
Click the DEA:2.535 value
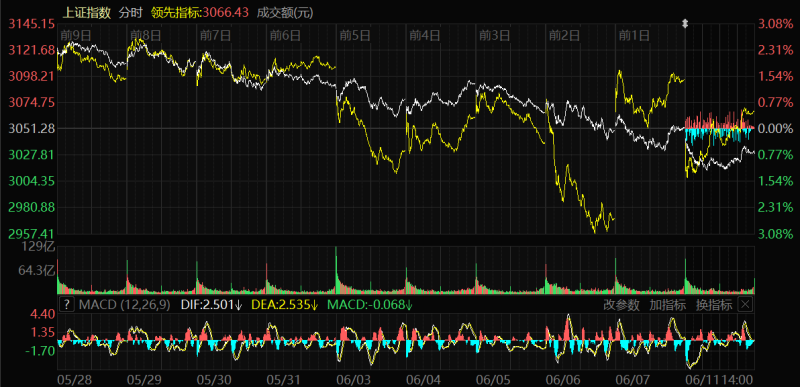click(285, 305)
